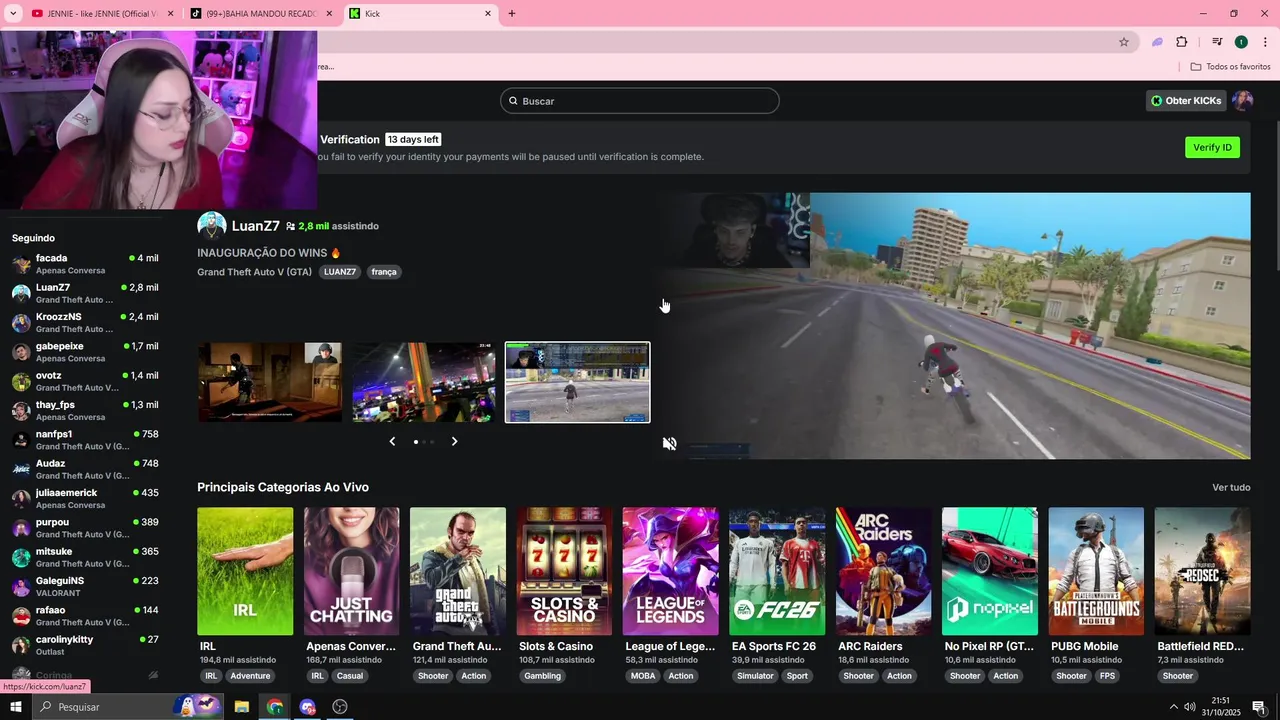
Task: Open LuanZ7 channel name link
Action: (256, 226)
